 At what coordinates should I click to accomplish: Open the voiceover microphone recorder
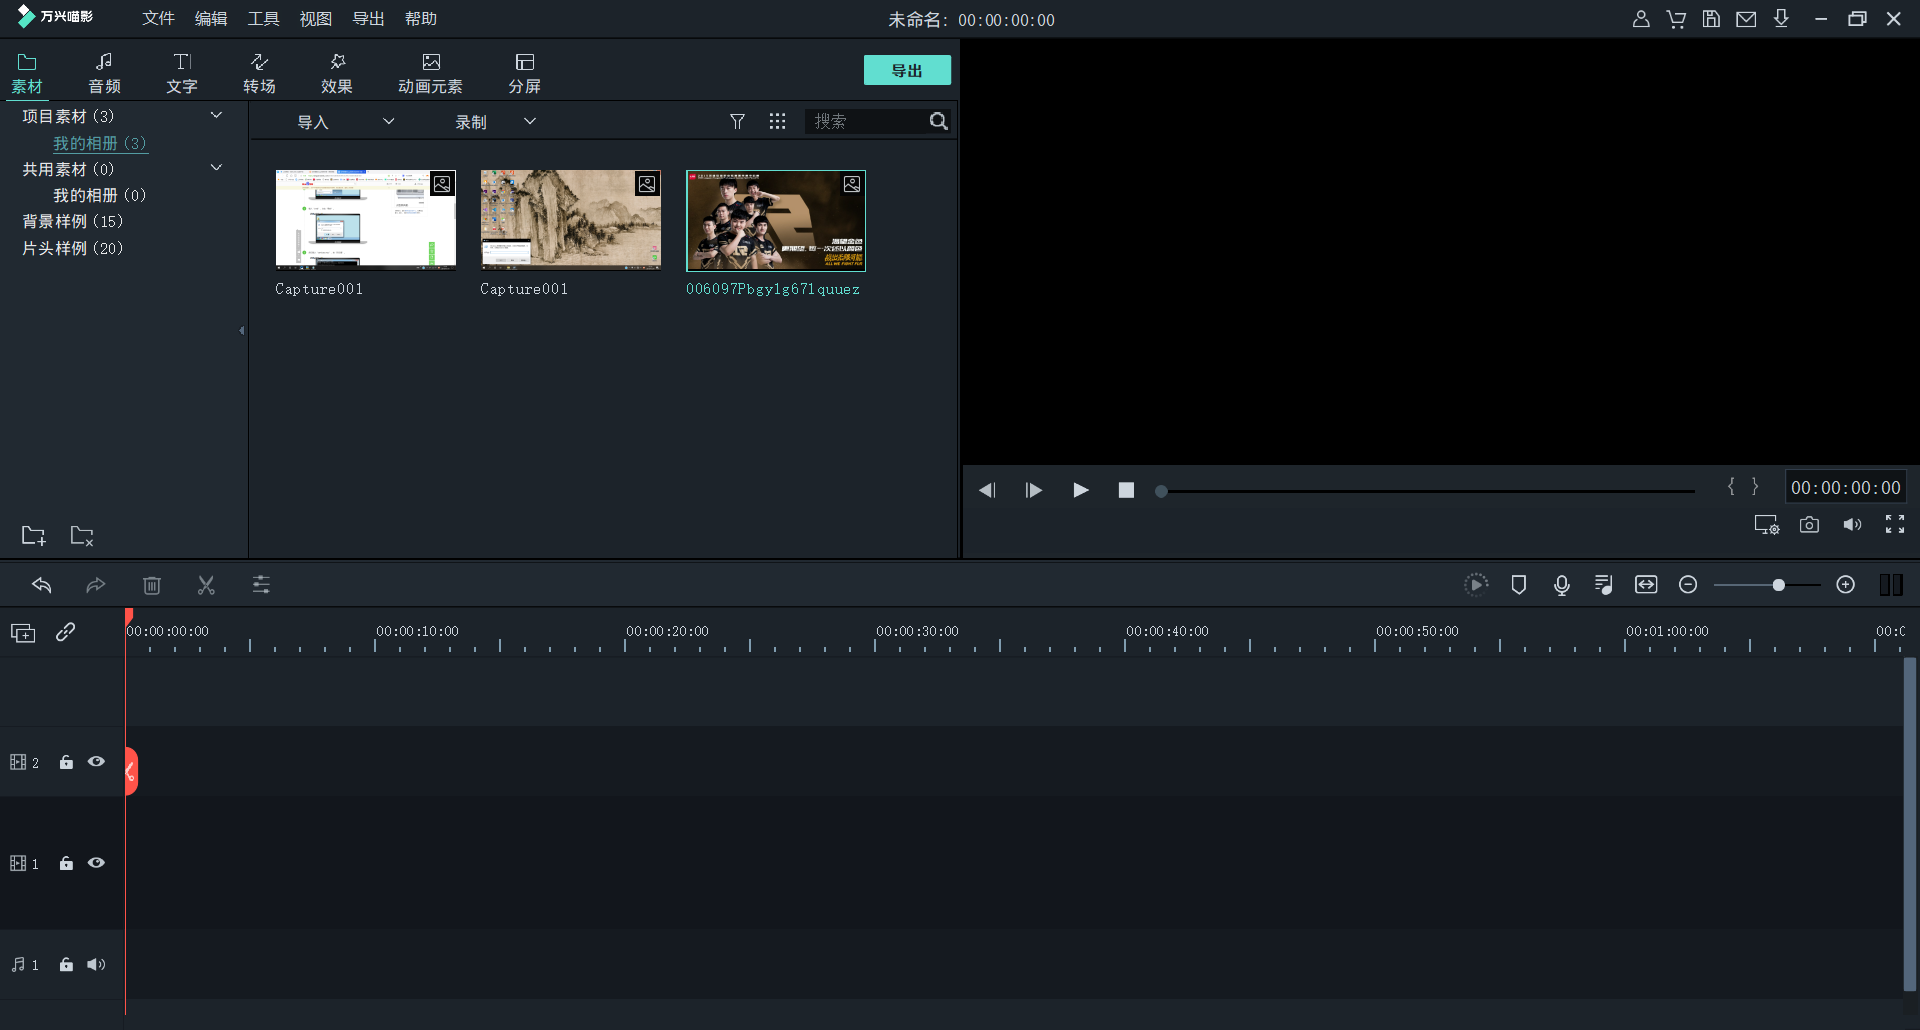[x=1561, y=585]
